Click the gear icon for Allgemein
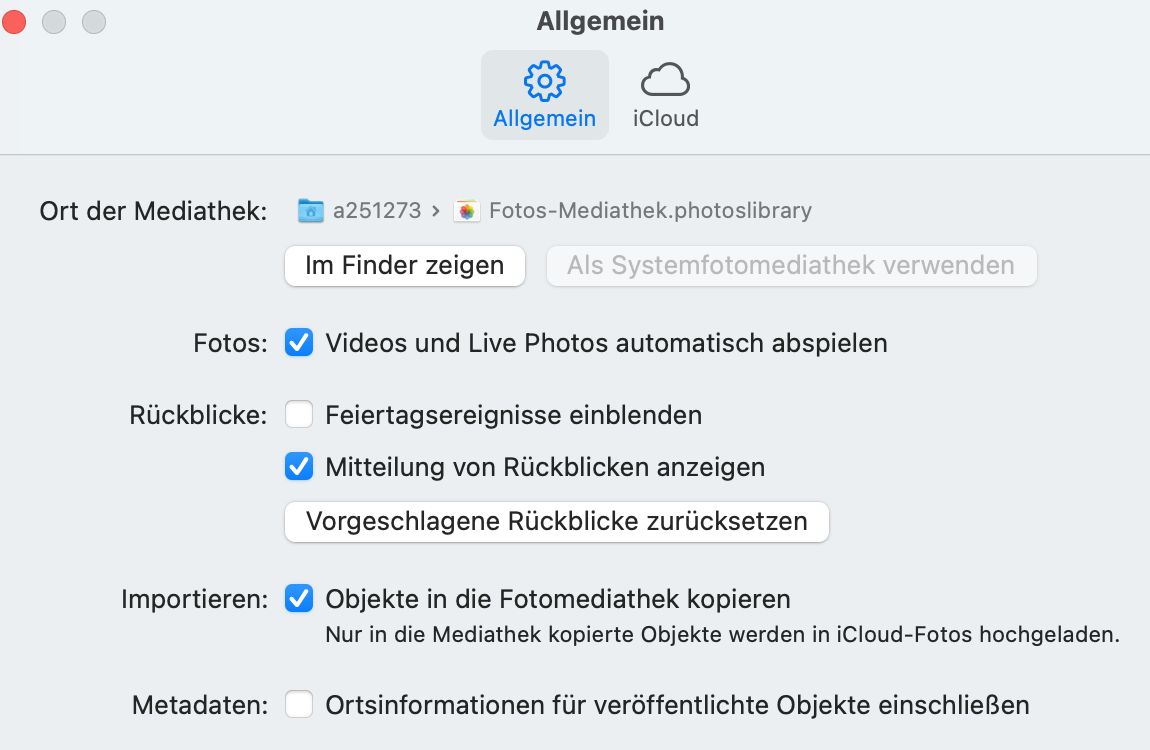Viewport: 1150px width, 750px height. coord(544,80)
